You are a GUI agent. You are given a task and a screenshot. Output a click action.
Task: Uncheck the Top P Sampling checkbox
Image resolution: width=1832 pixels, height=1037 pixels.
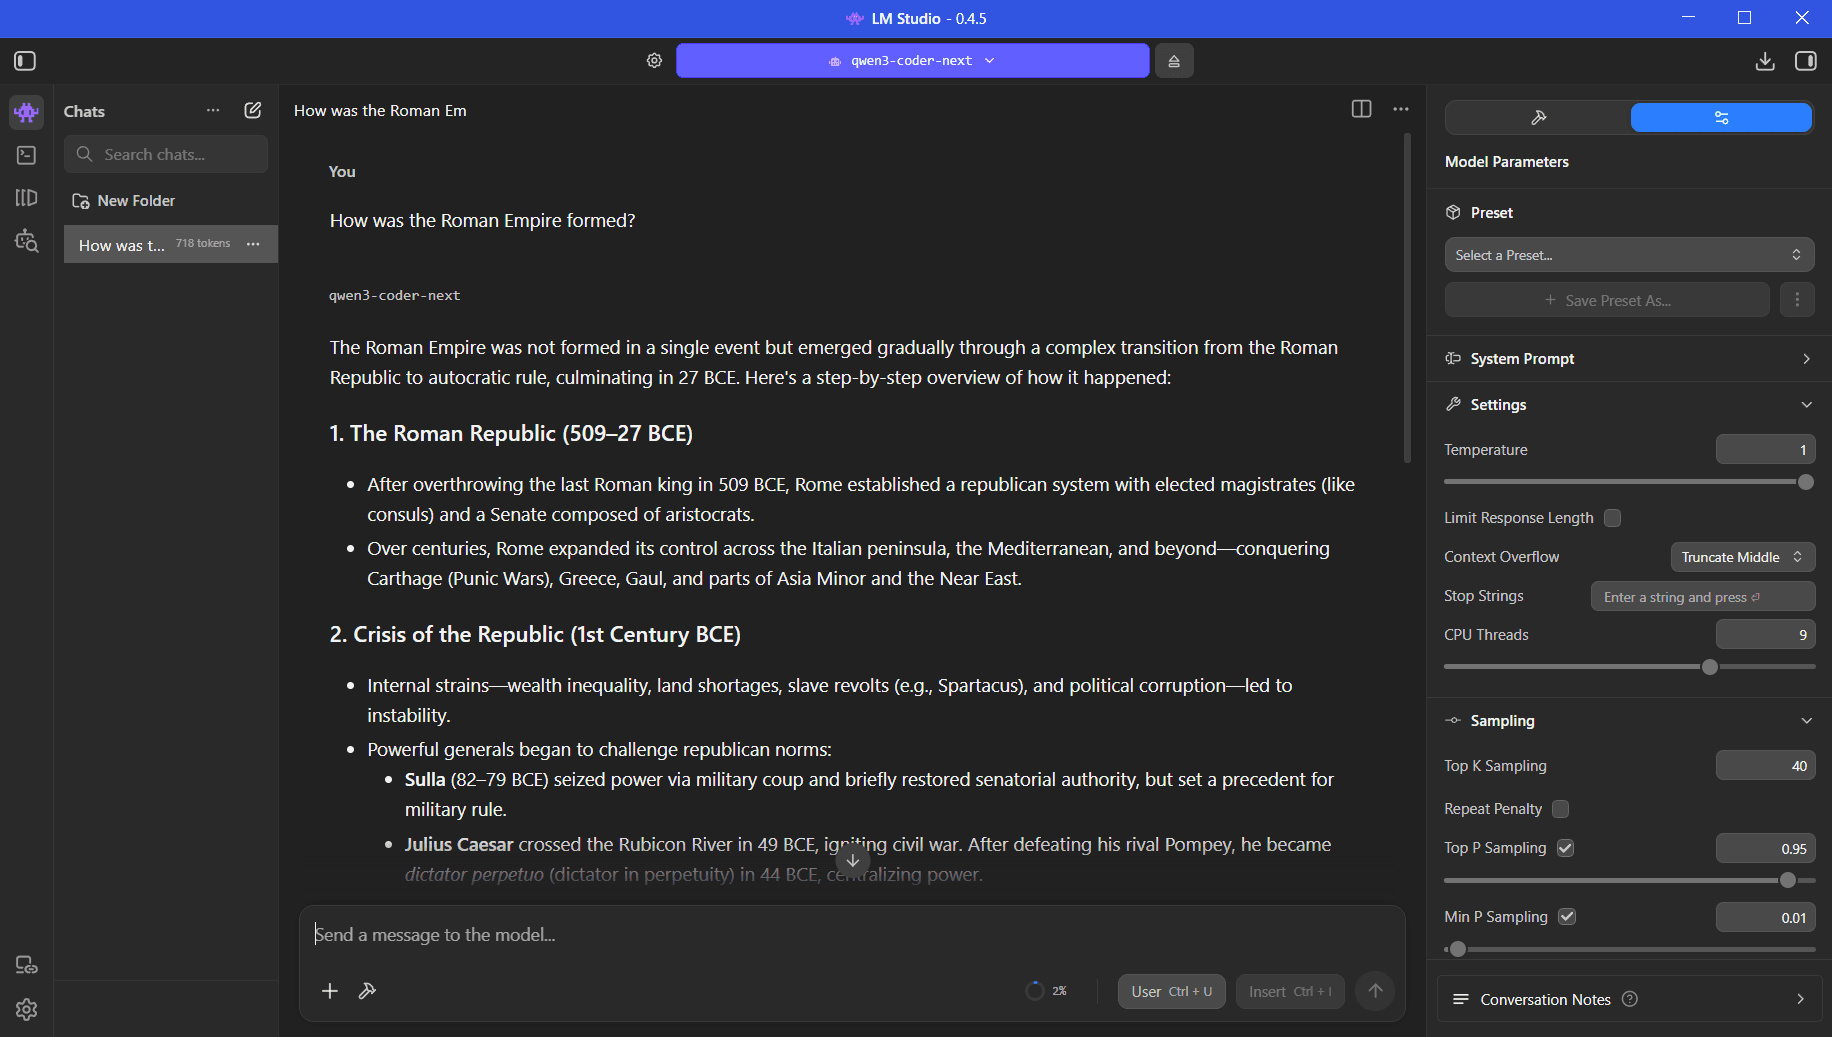point(1566,848)
